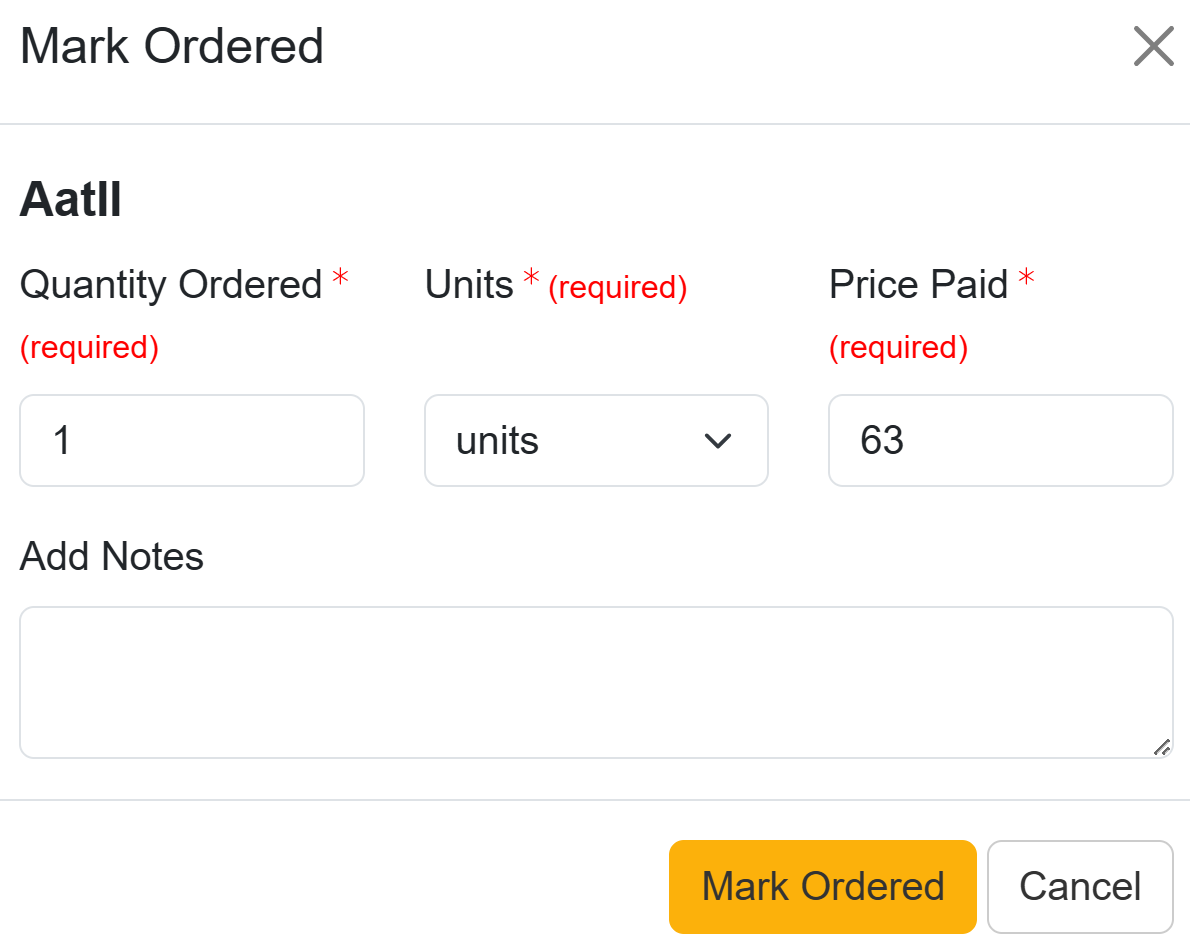Click the Quantity Ordered input field

[x=192, y=441]
